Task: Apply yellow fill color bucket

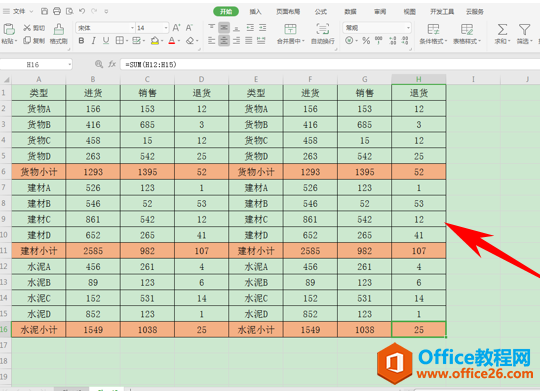Action: [155, 41]
